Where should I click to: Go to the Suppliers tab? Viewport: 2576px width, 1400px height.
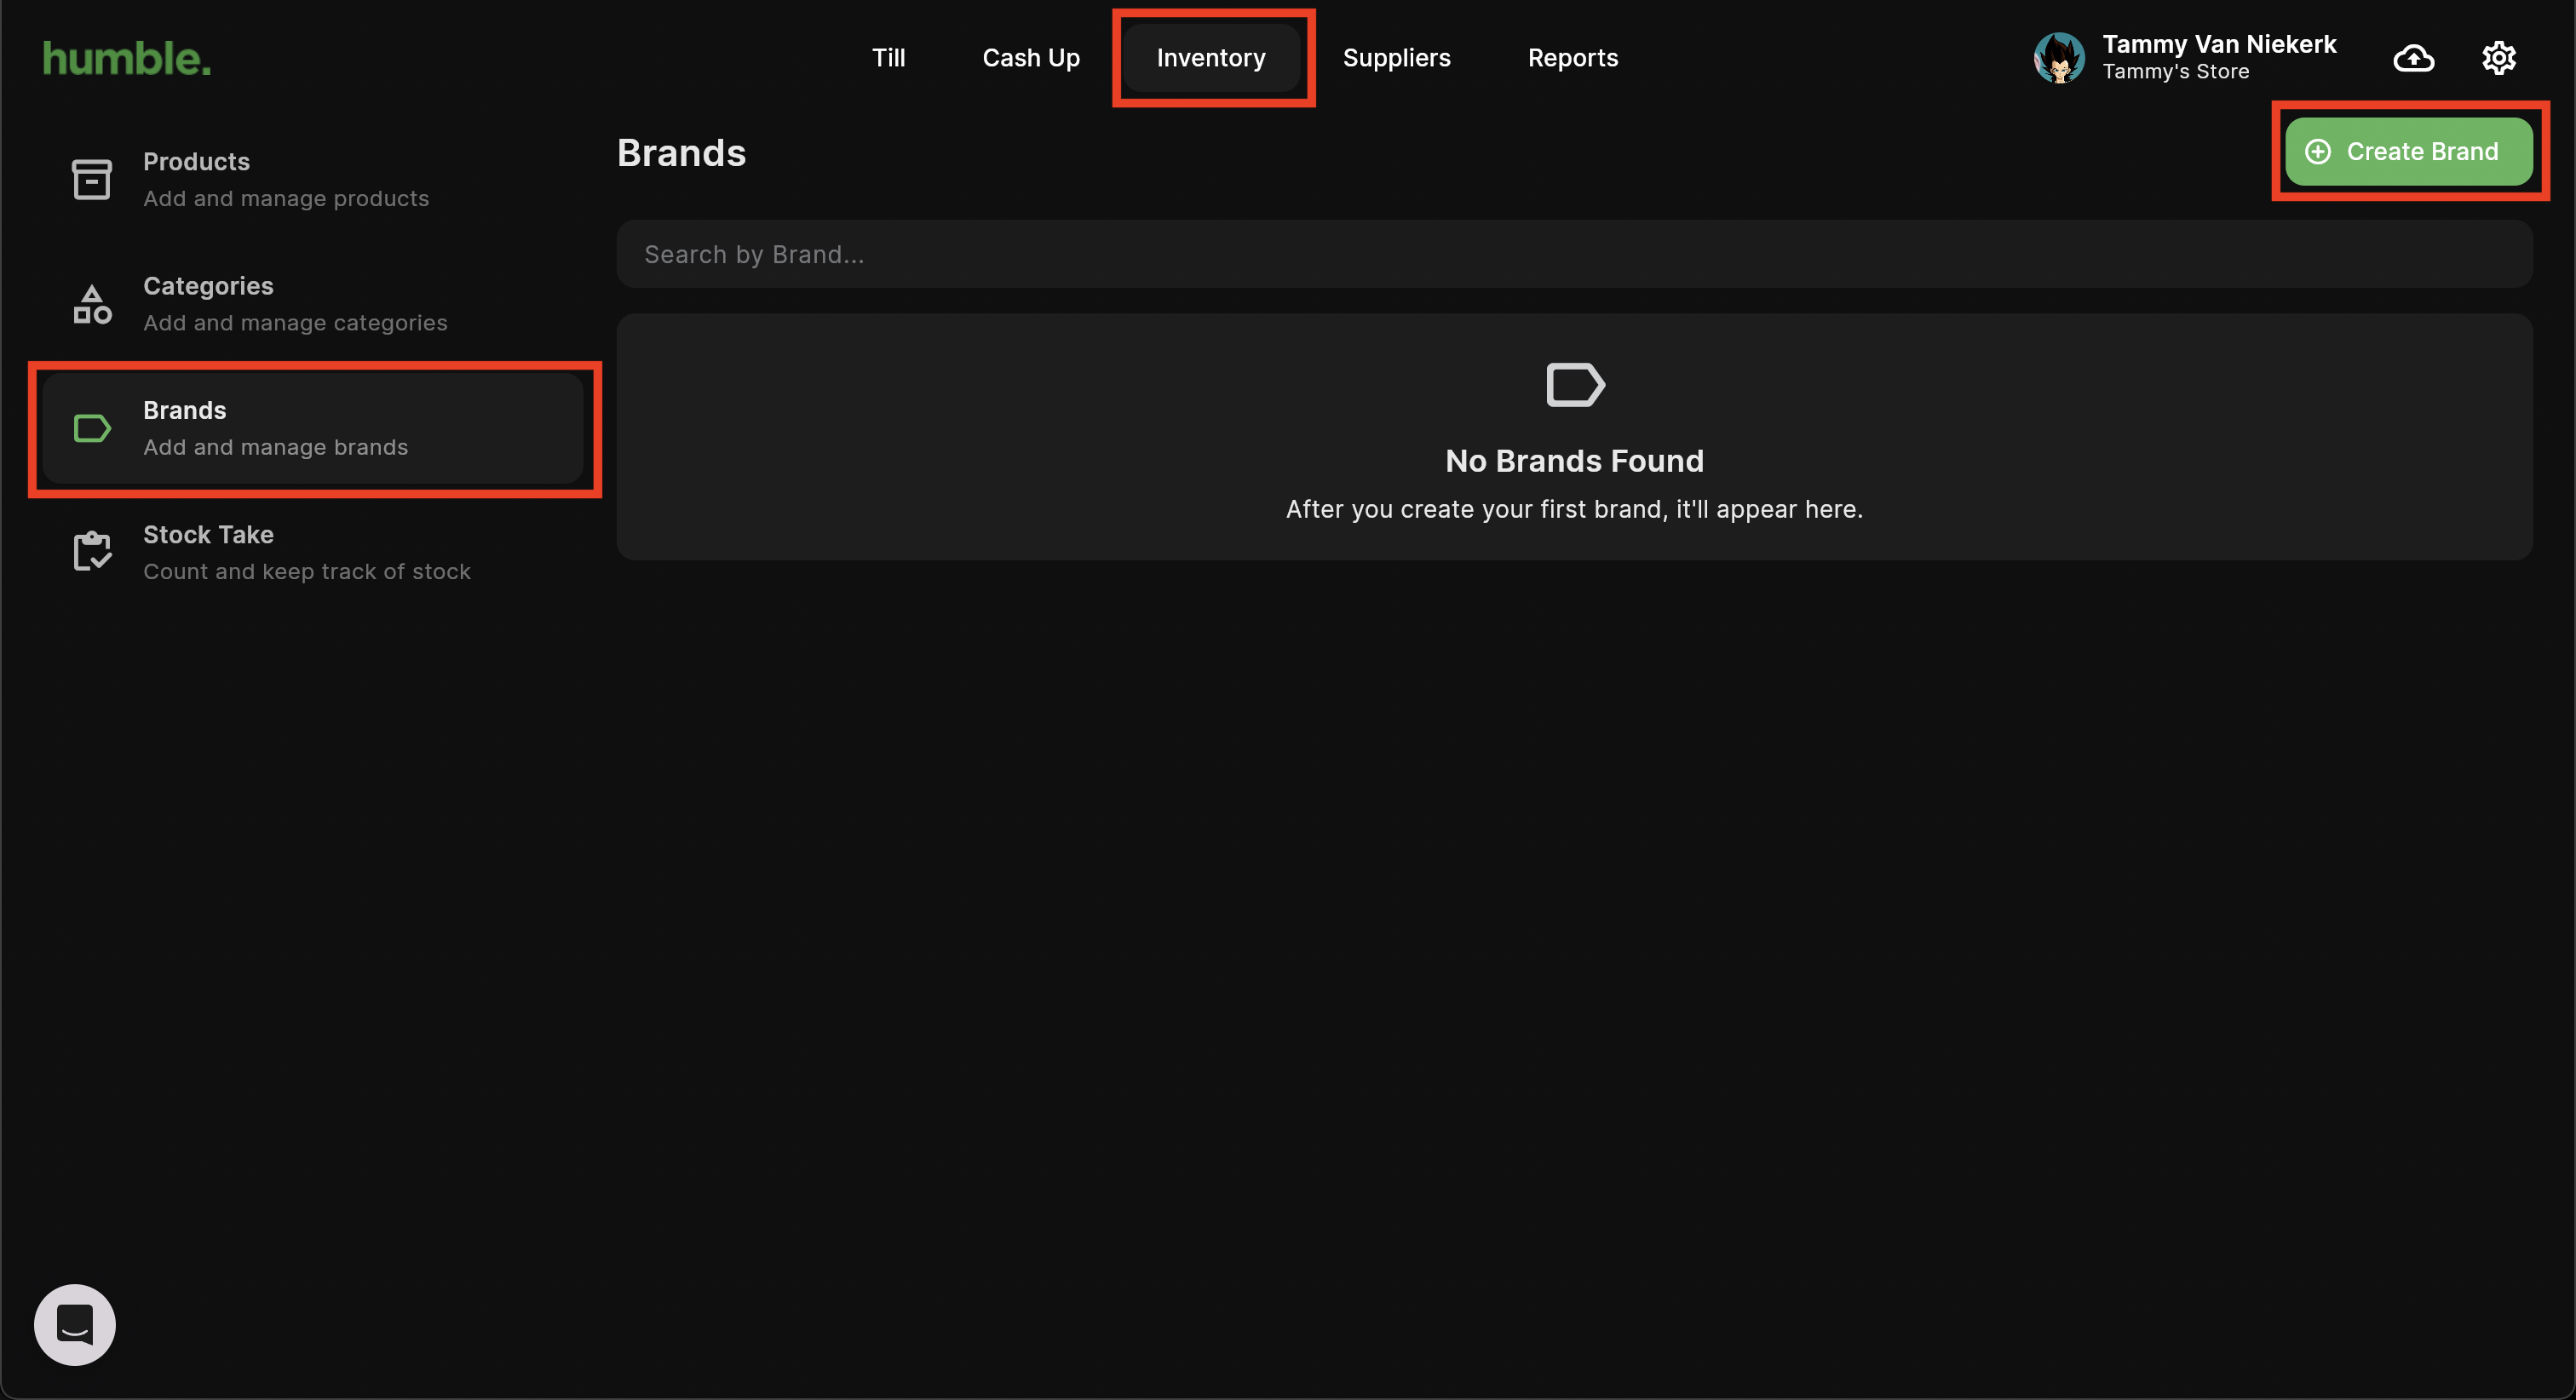(x=1396, y=58)
